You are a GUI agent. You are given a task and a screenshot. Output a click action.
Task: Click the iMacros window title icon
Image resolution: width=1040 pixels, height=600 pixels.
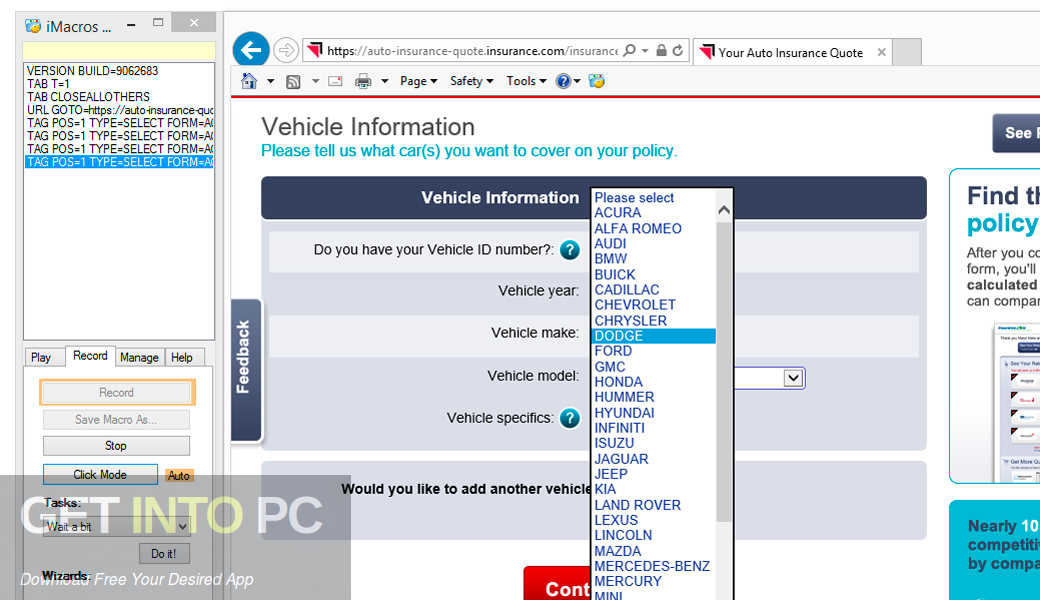coord(32,27)
